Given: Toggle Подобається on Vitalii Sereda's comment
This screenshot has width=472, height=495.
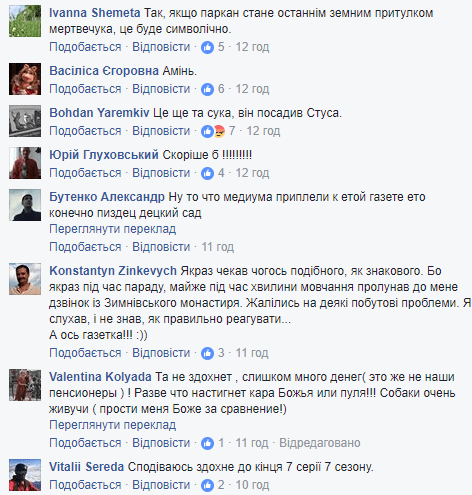Looking at the screenshot, I should pyautogui.click(x=85, y=485).
